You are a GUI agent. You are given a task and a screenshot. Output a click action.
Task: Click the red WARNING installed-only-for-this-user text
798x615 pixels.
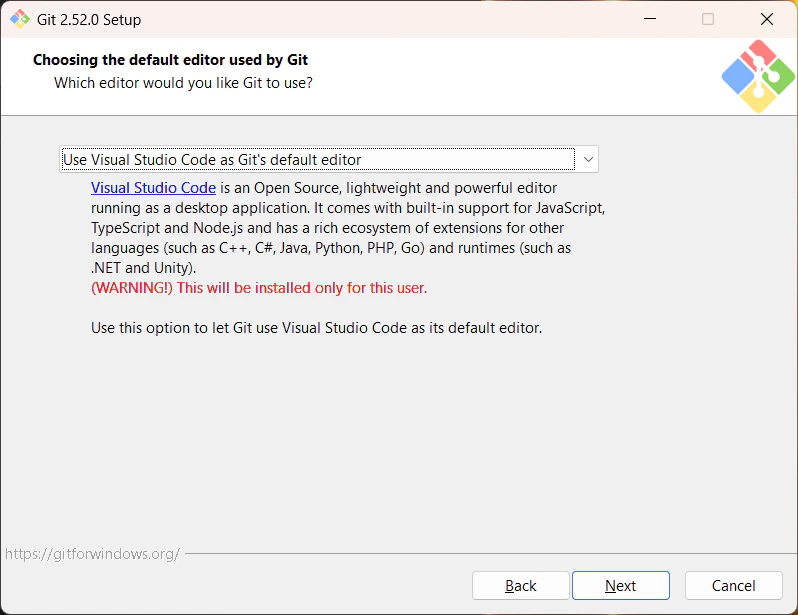coord(259,288)
